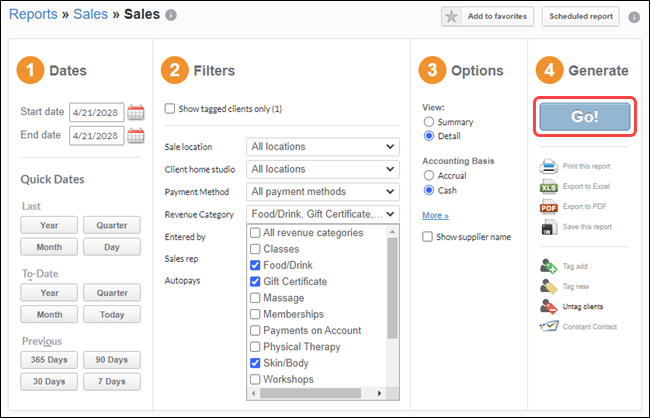Click Previous 7 Days button
This screenshot has width=650, height=418.
pyautogui.click(x=112, y=382)
